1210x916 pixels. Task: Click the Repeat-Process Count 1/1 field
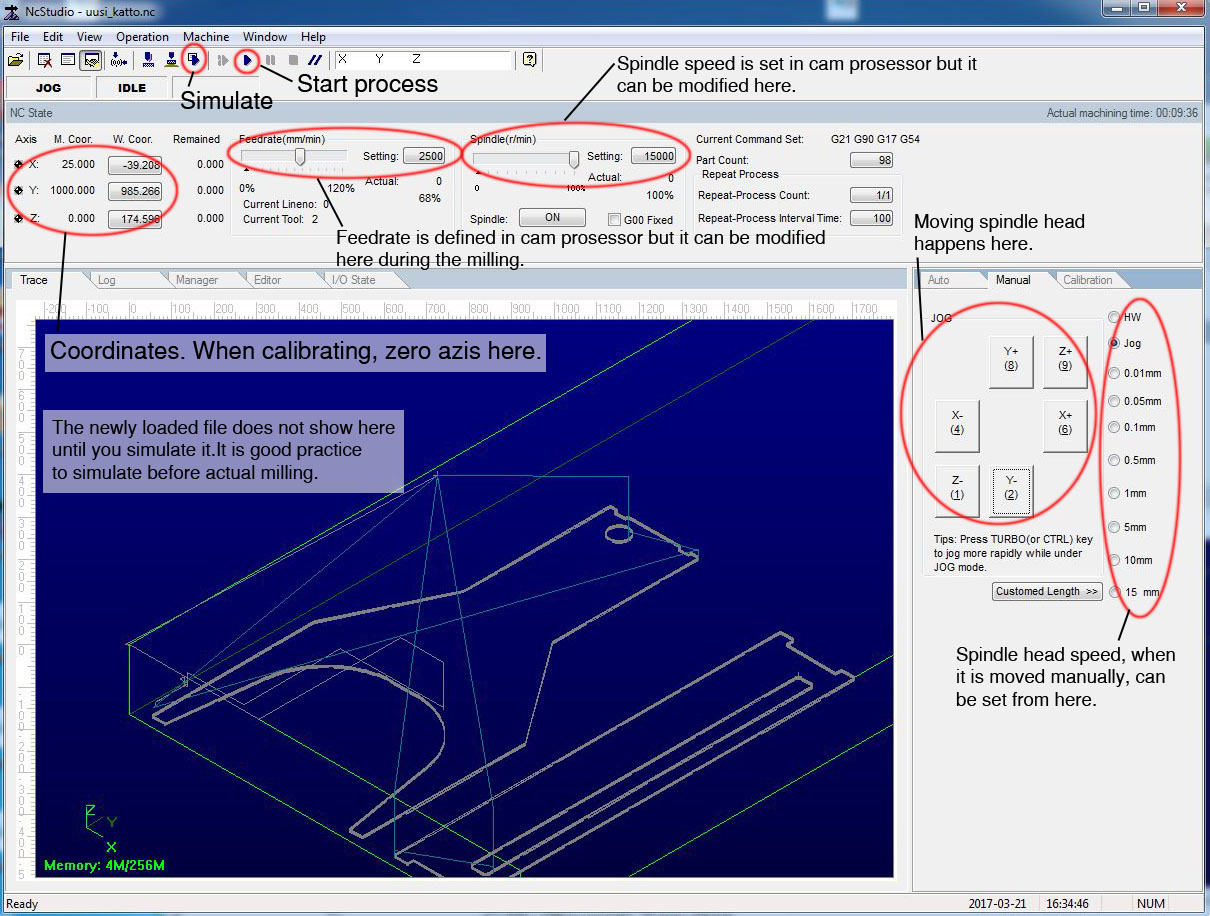871,195
